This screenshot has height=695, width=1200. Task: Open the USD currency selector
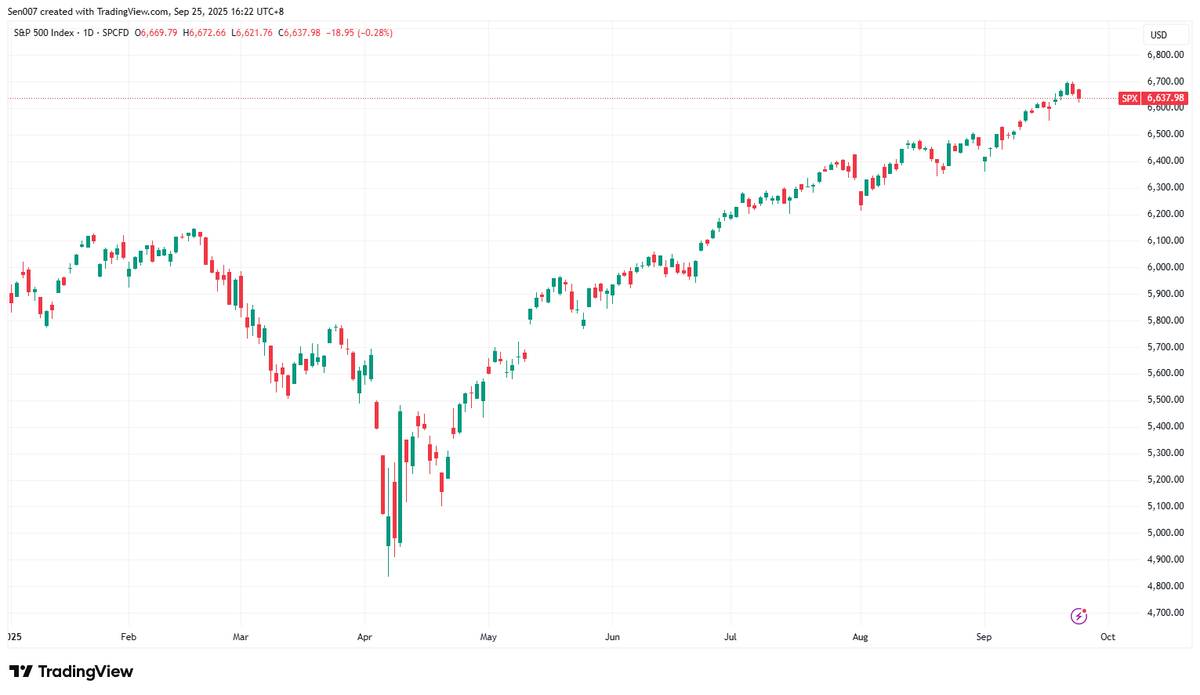[1158, 35]
